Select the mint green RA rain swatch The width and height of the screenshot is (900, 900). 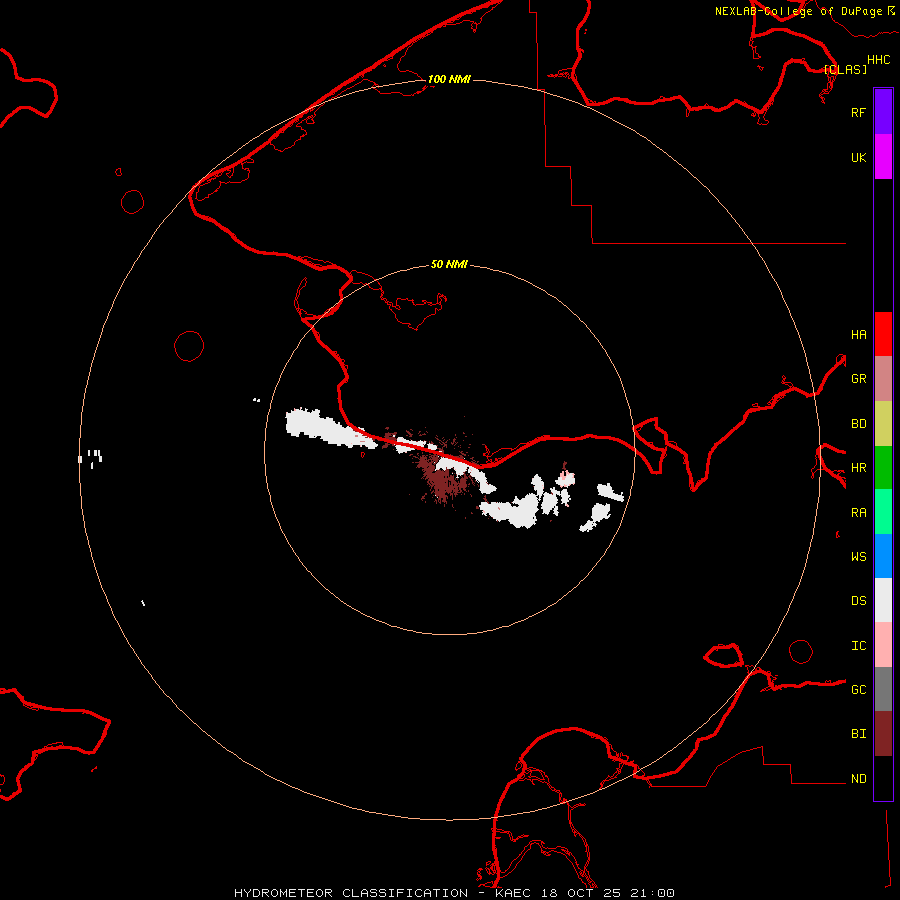pos(883,511)
